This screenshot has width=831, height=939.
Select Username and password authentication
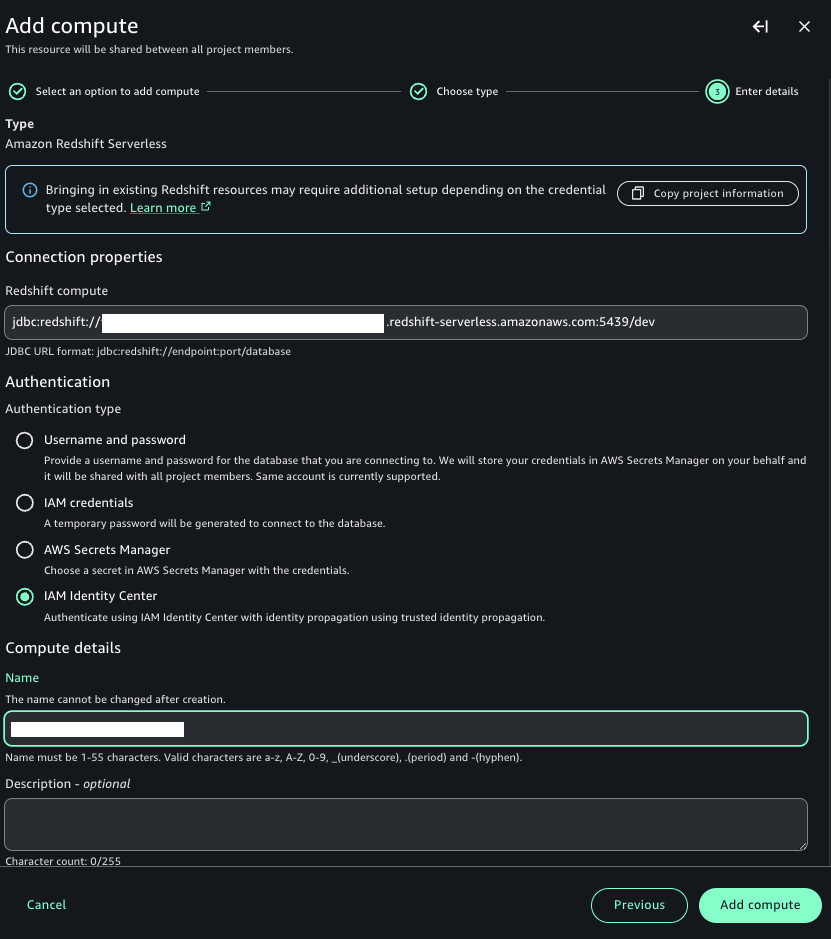point(25,440)
